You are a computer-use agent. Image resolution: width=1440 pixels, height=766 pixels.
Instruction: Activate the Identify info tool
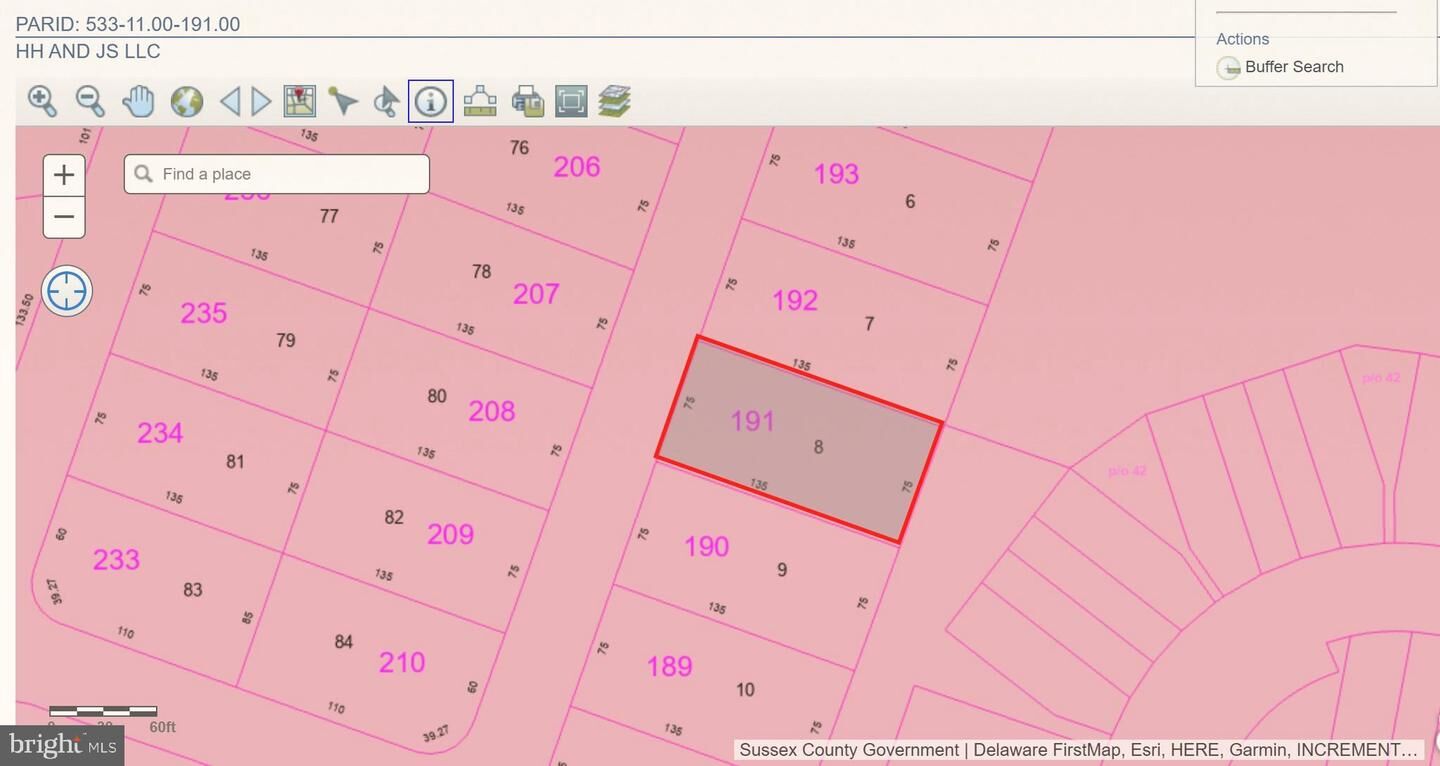430,100
